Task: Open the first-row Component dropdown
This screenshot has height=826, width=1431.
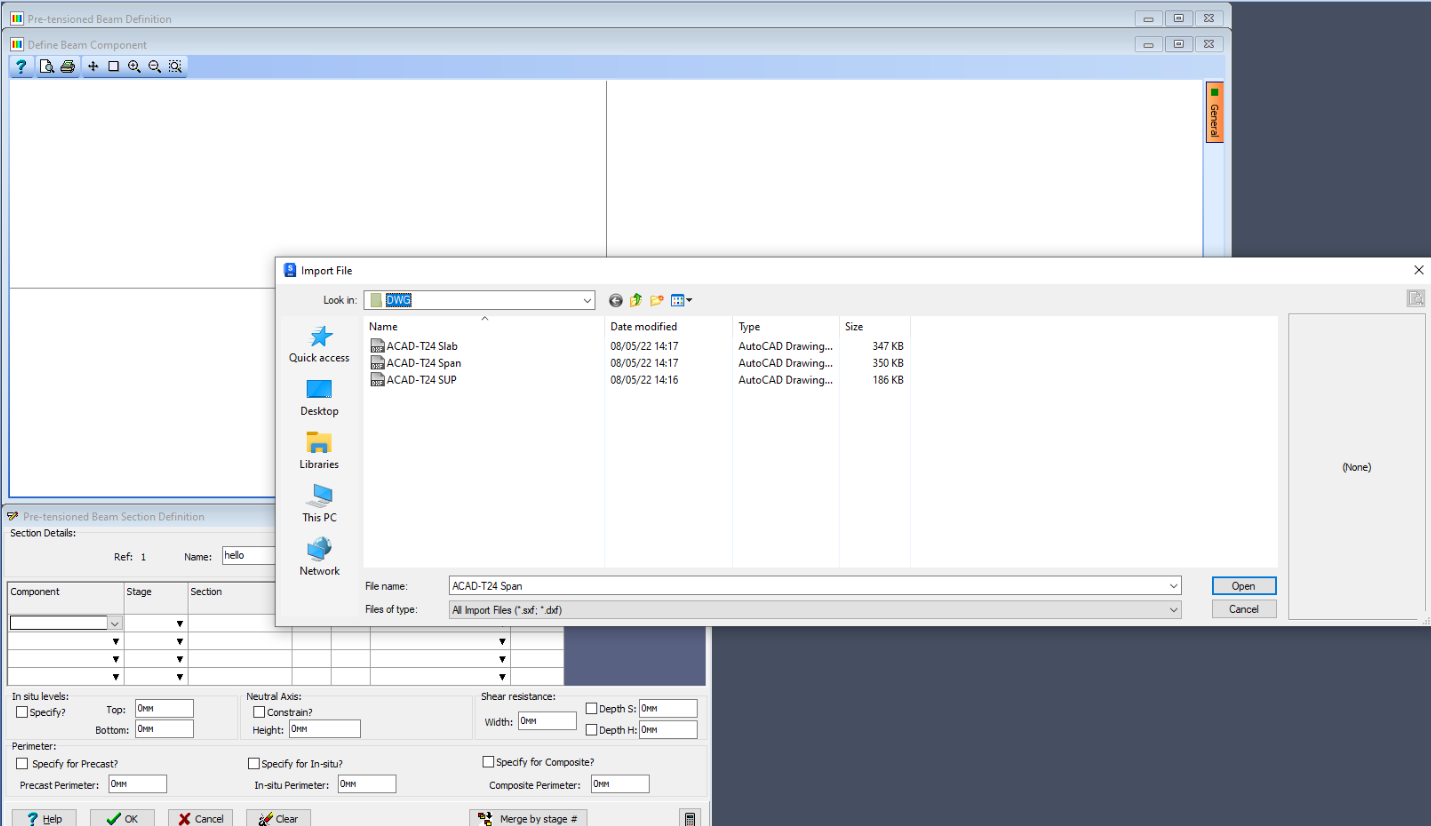Action: [115, 623]
